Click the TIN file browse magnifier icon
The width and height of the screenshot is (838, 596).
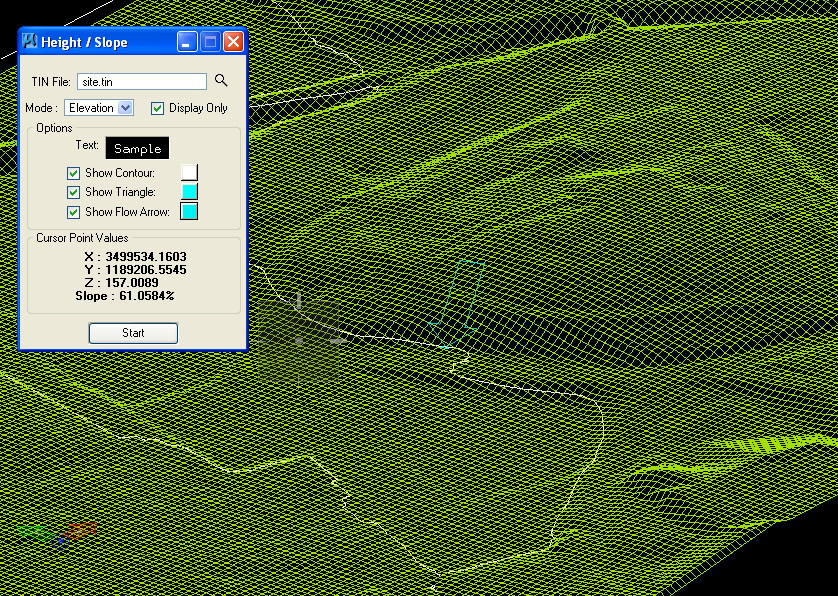pyautogui.click(x=221, y=81)
